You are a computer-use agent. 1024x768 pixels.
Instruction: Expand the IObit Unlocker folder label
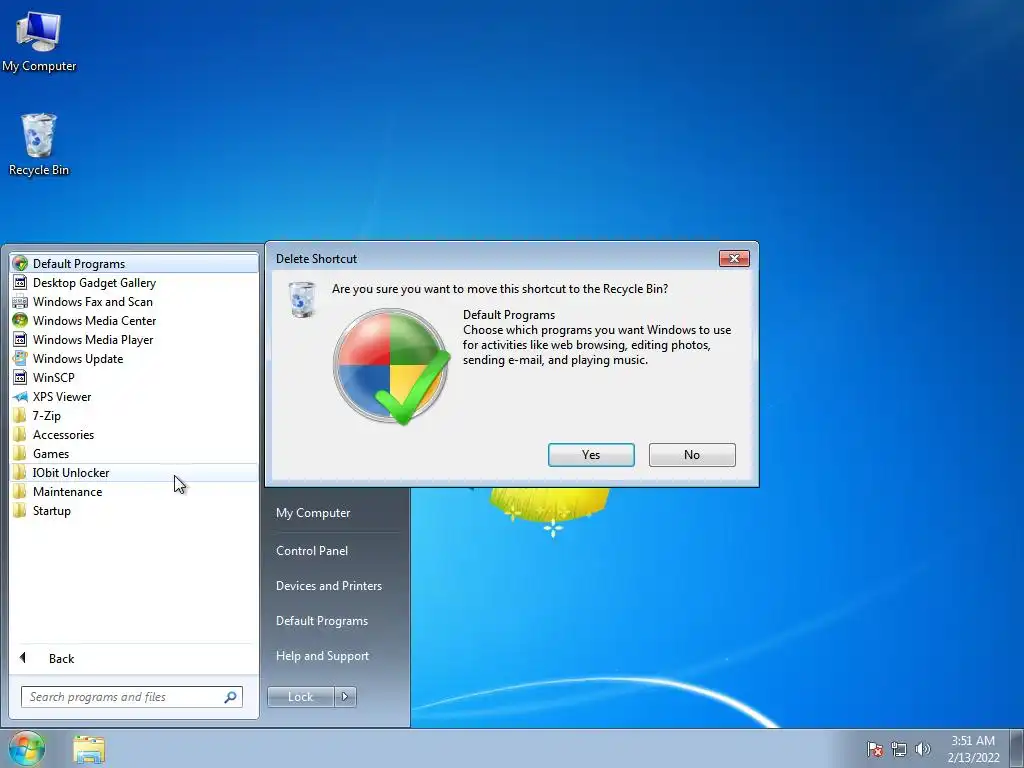(71, 472)
